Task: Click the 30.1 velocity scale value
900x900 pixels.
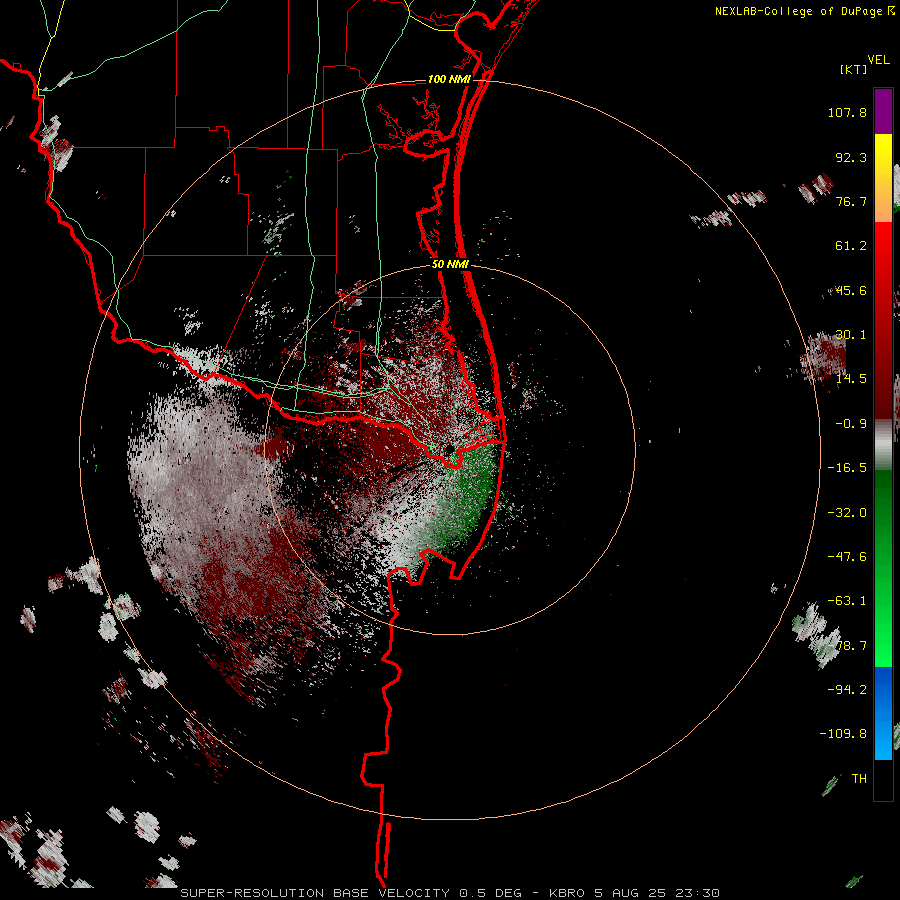Action: [x=851, y=335]
